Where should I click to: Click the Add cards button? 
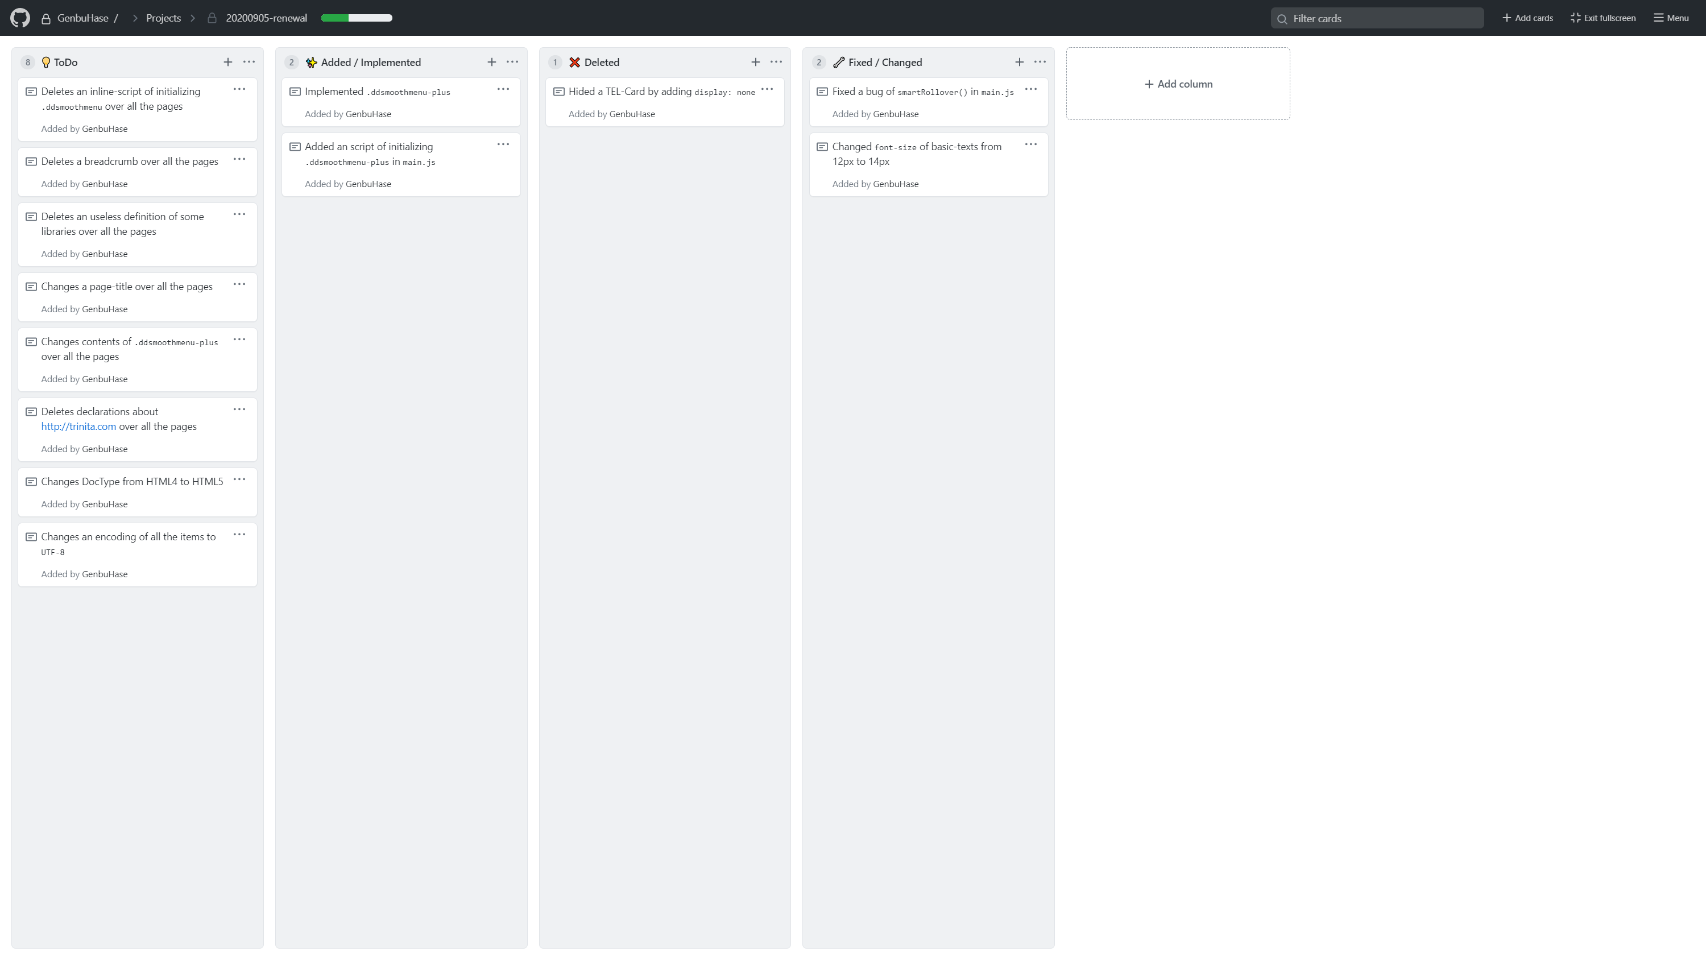(x=1527, y=18)
